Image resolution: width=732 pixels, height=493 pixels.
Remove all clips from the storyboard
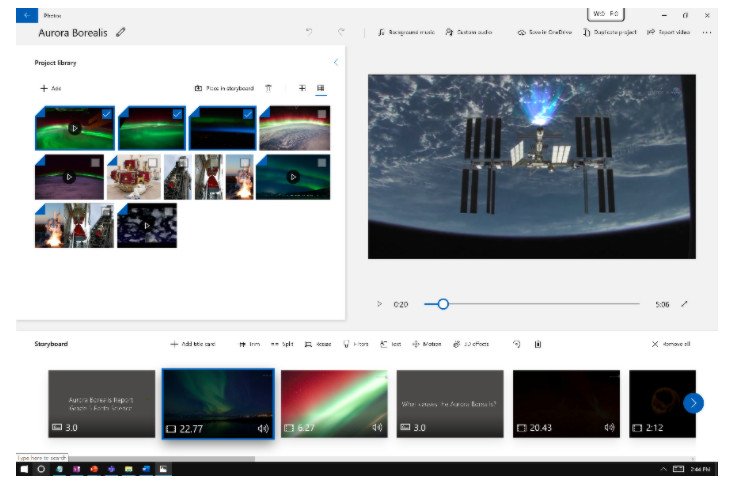point(671,344)
